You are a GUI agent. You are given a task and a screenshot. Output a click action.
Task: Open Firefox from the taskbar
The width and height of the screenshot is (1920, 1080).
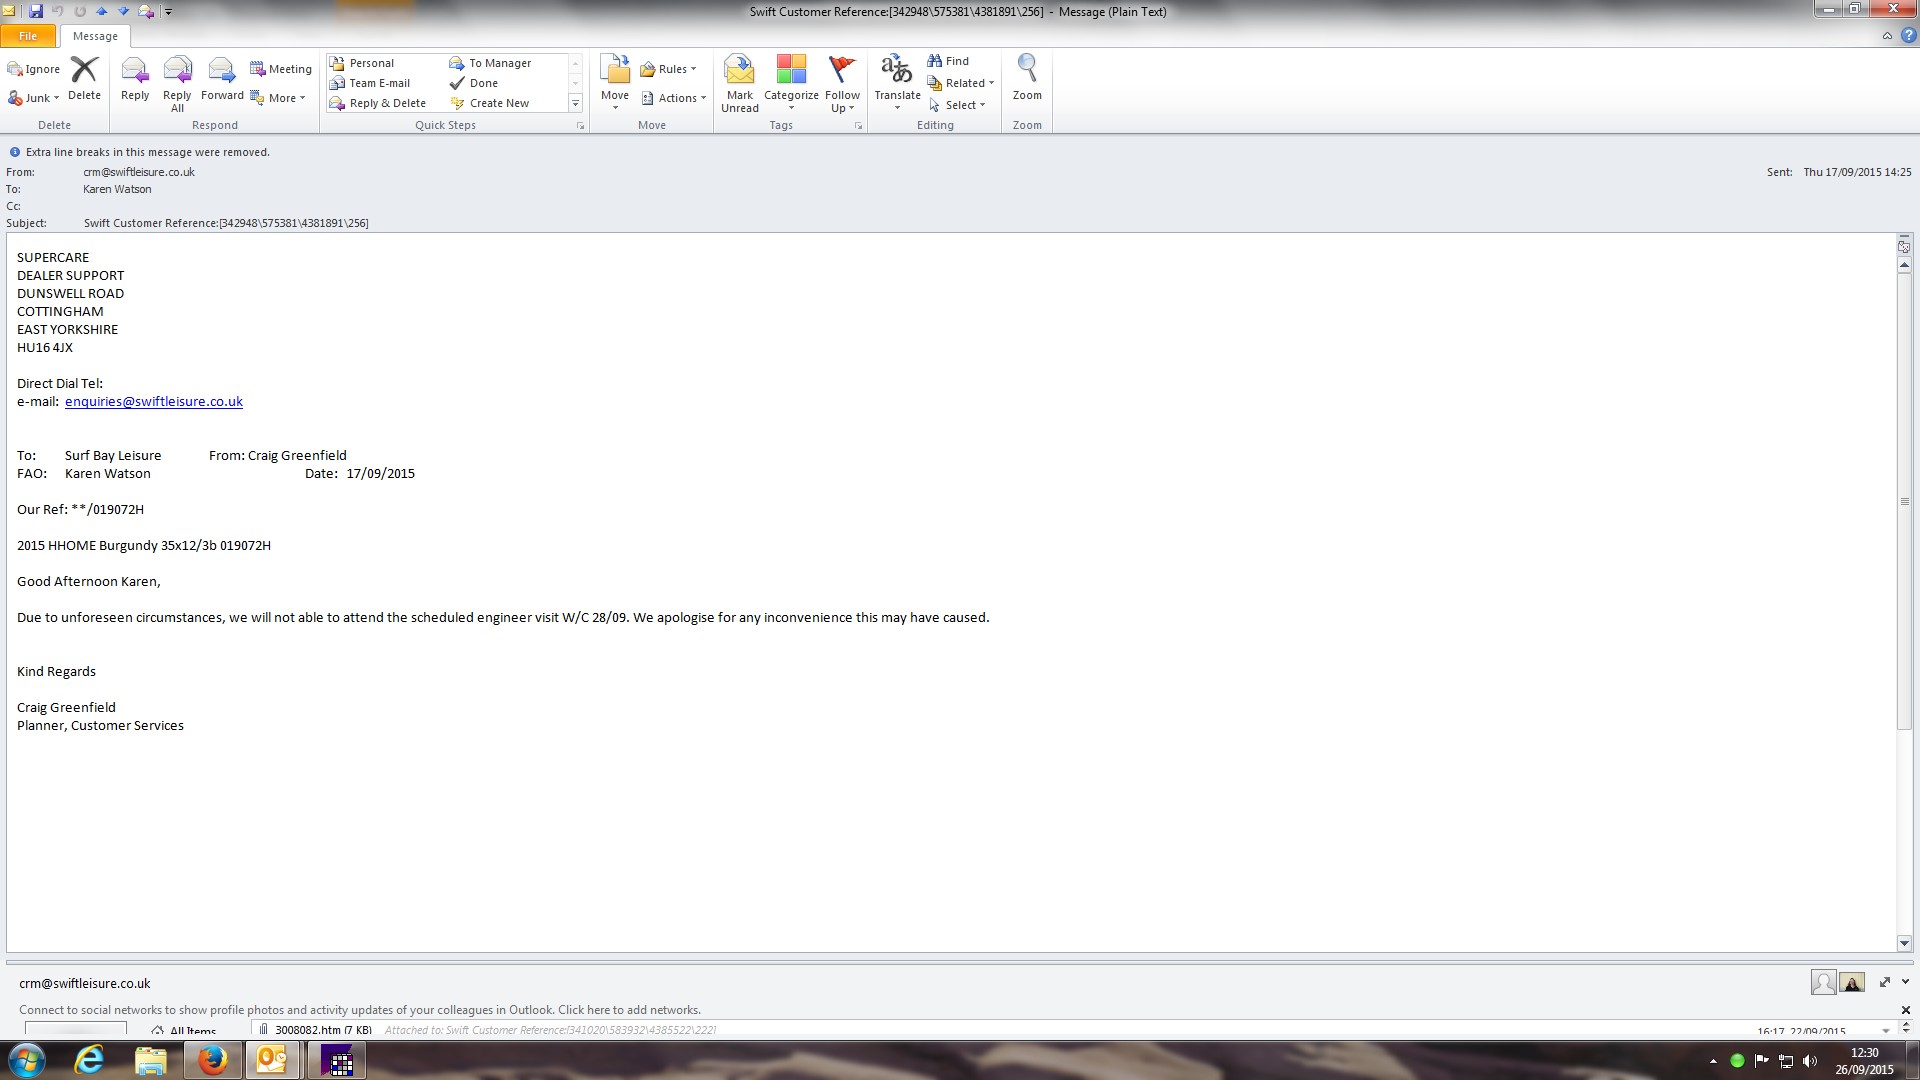(x=212, y=1060)
